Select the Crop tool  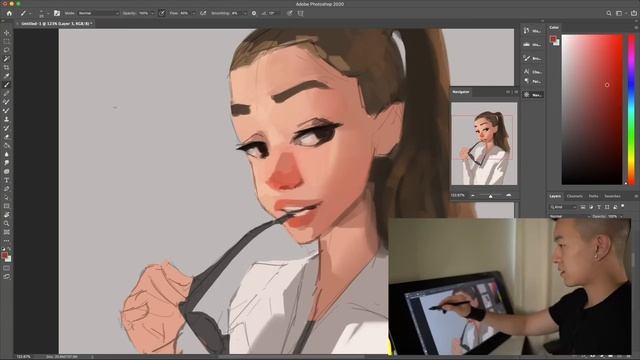(7, 68)
